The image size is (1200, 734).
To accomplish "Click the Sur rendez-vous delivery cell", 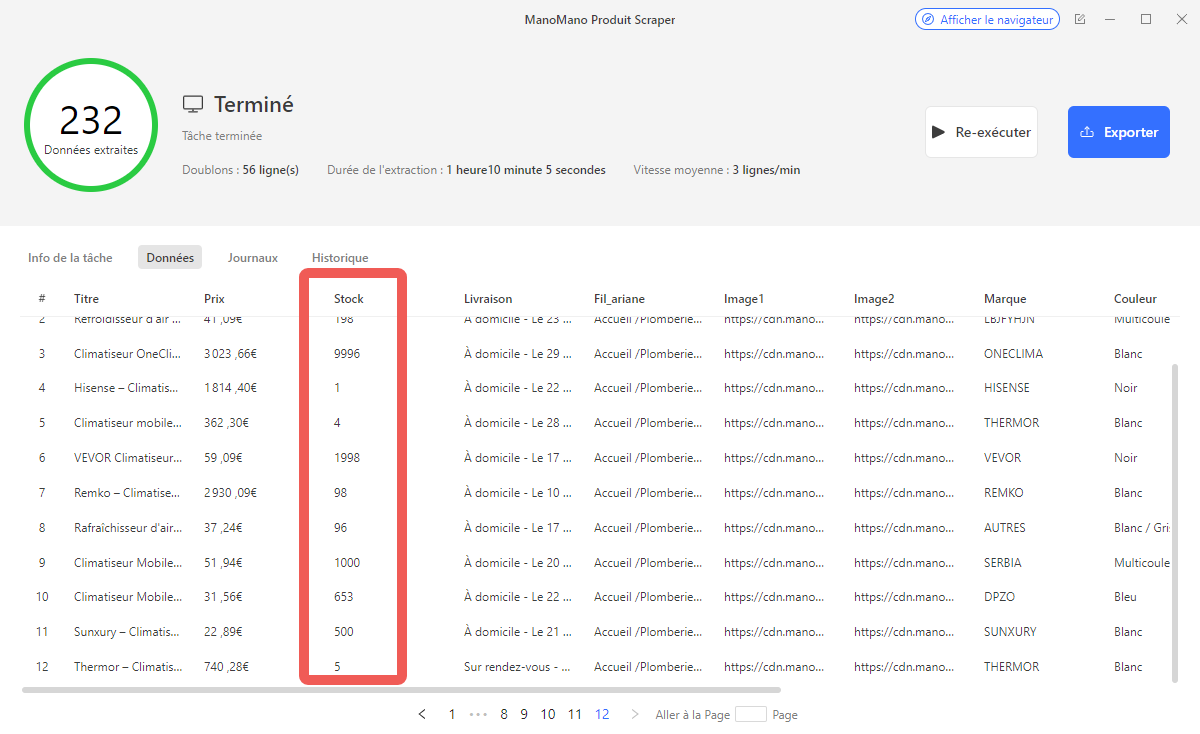I will click(518, 667).
